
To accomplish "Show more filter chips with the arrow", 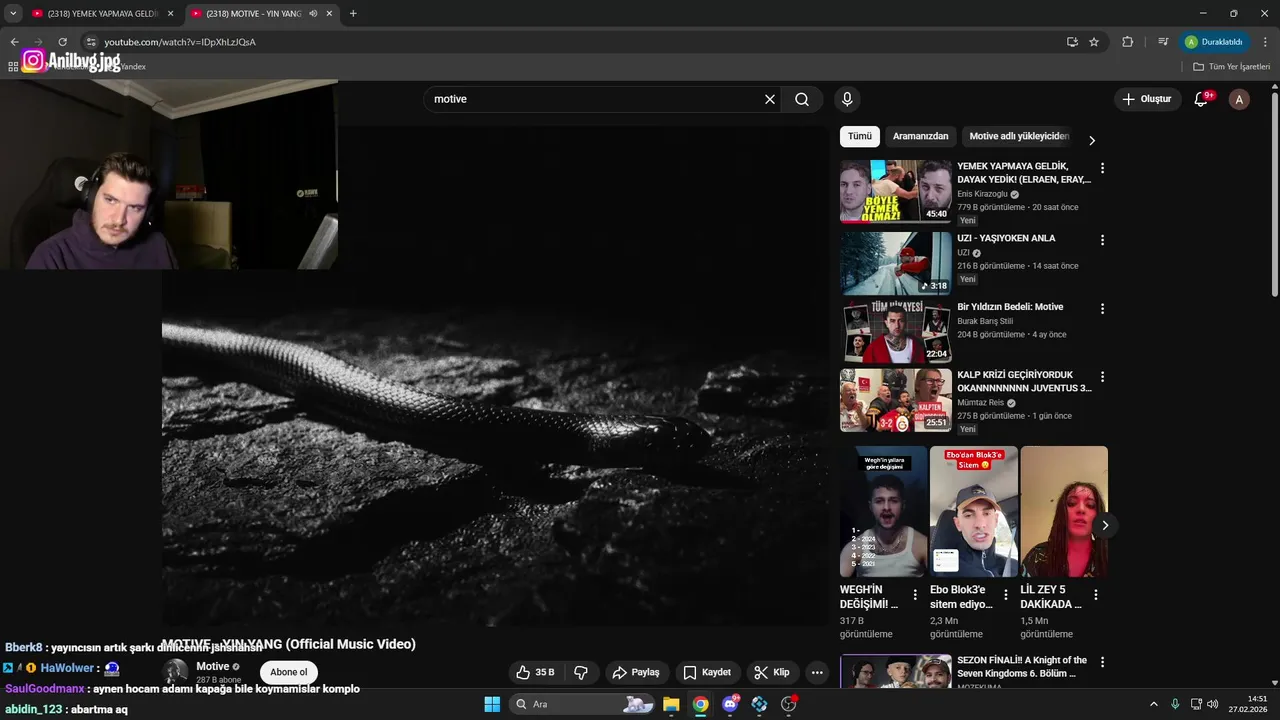I will (x=1092, y=140).
